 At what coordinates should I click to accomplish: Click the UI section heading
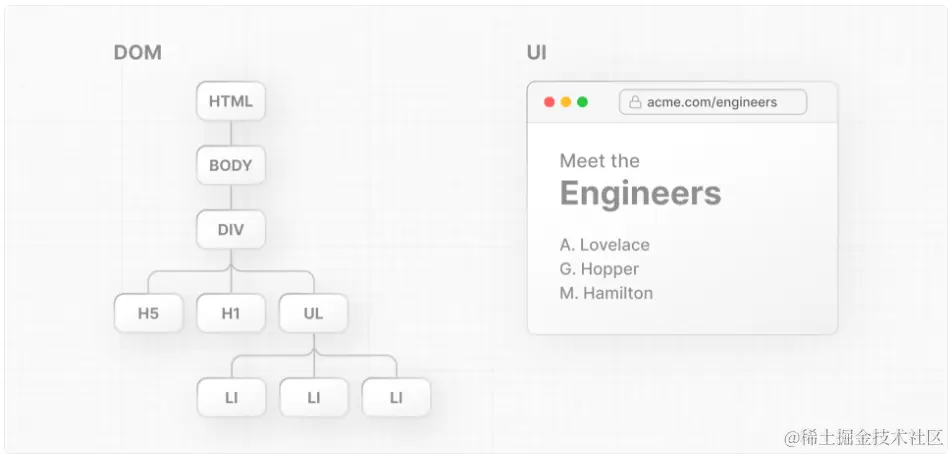point(537,53)
